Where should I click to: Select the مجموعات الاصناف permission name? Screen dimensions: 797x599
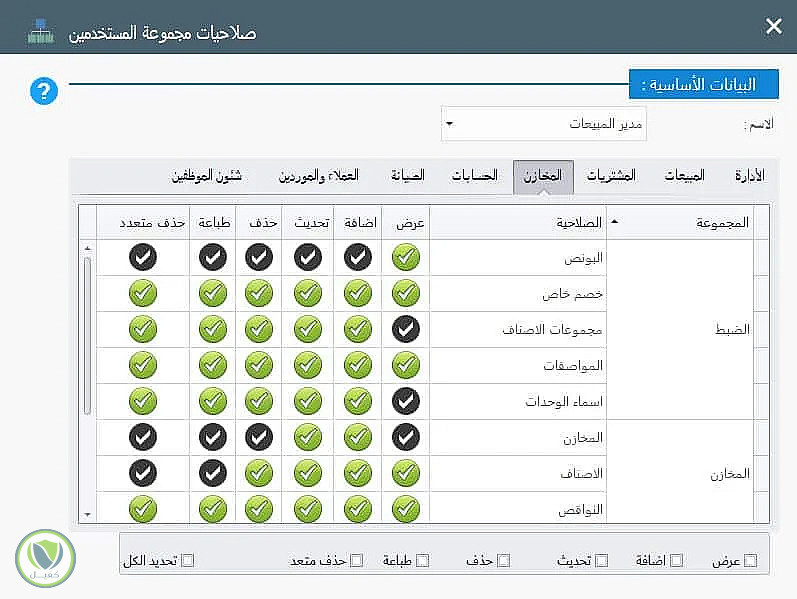552,330
